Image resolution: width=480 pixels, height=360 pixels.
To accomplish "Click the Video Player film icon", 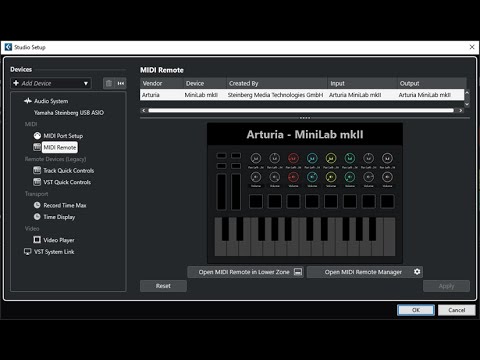I will coord(37,240).
